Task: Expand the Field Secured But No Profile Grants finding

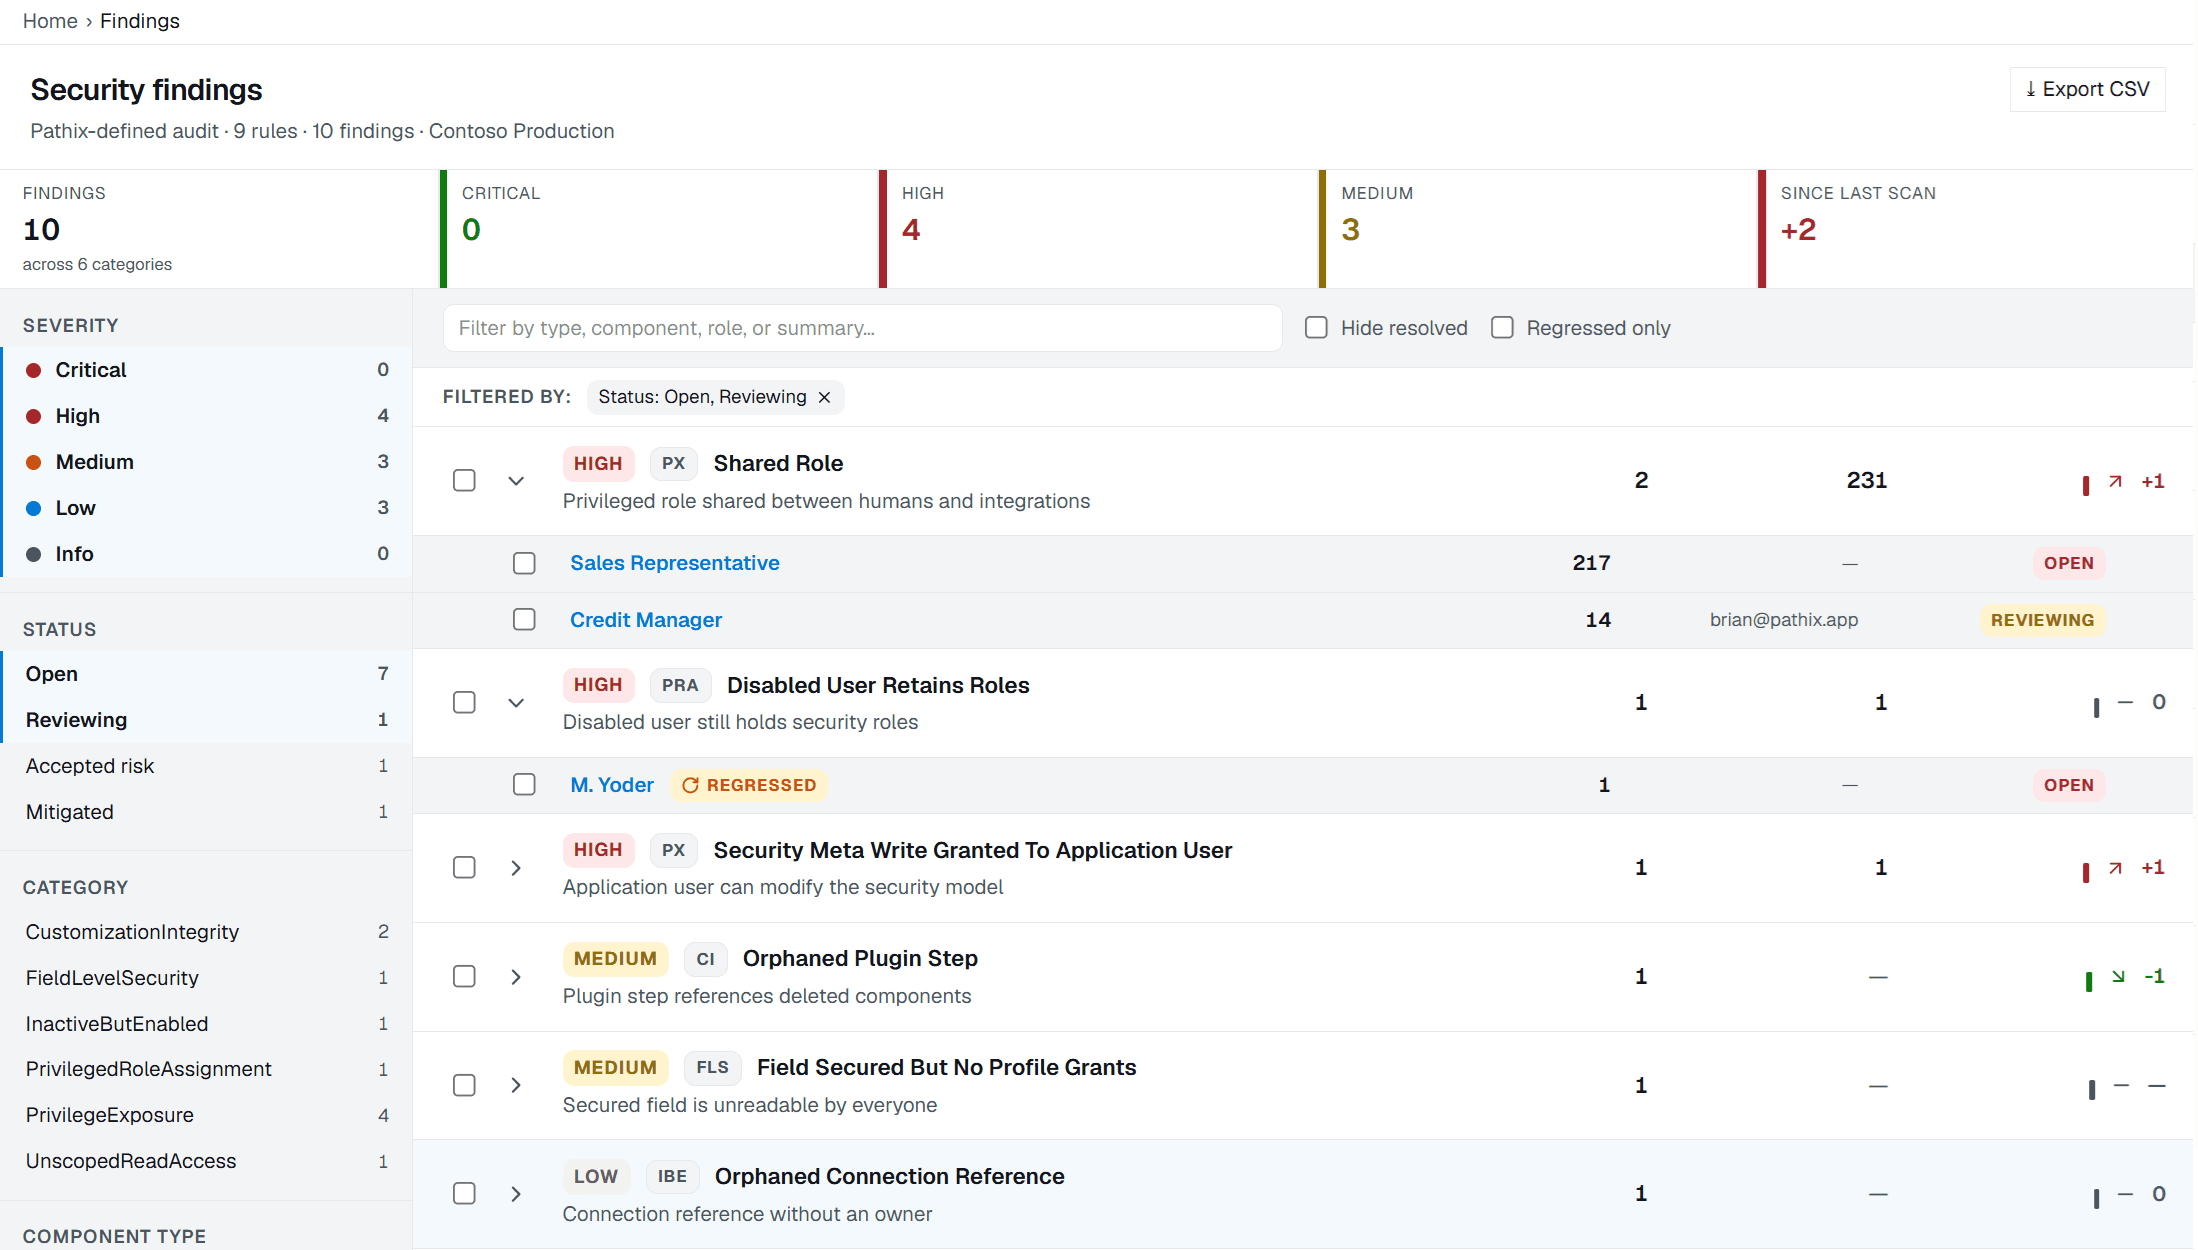Action: point(516,1085)
